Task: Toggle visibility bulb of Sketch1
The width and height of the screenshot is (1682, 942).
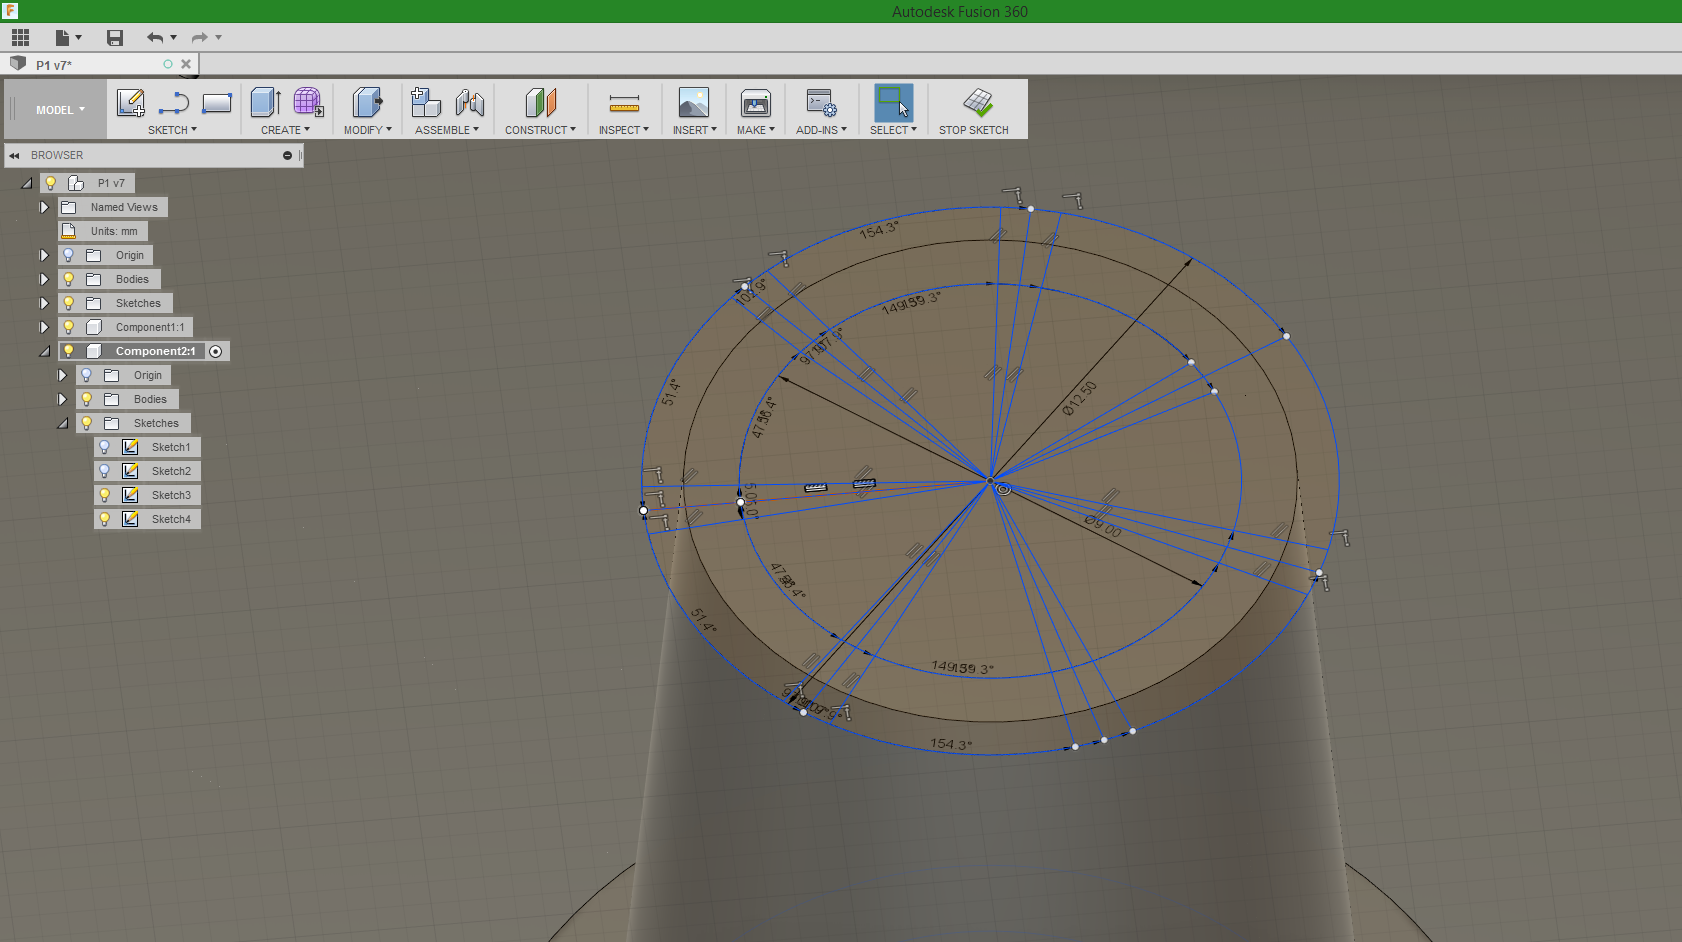Action: [x=104, y=447]
